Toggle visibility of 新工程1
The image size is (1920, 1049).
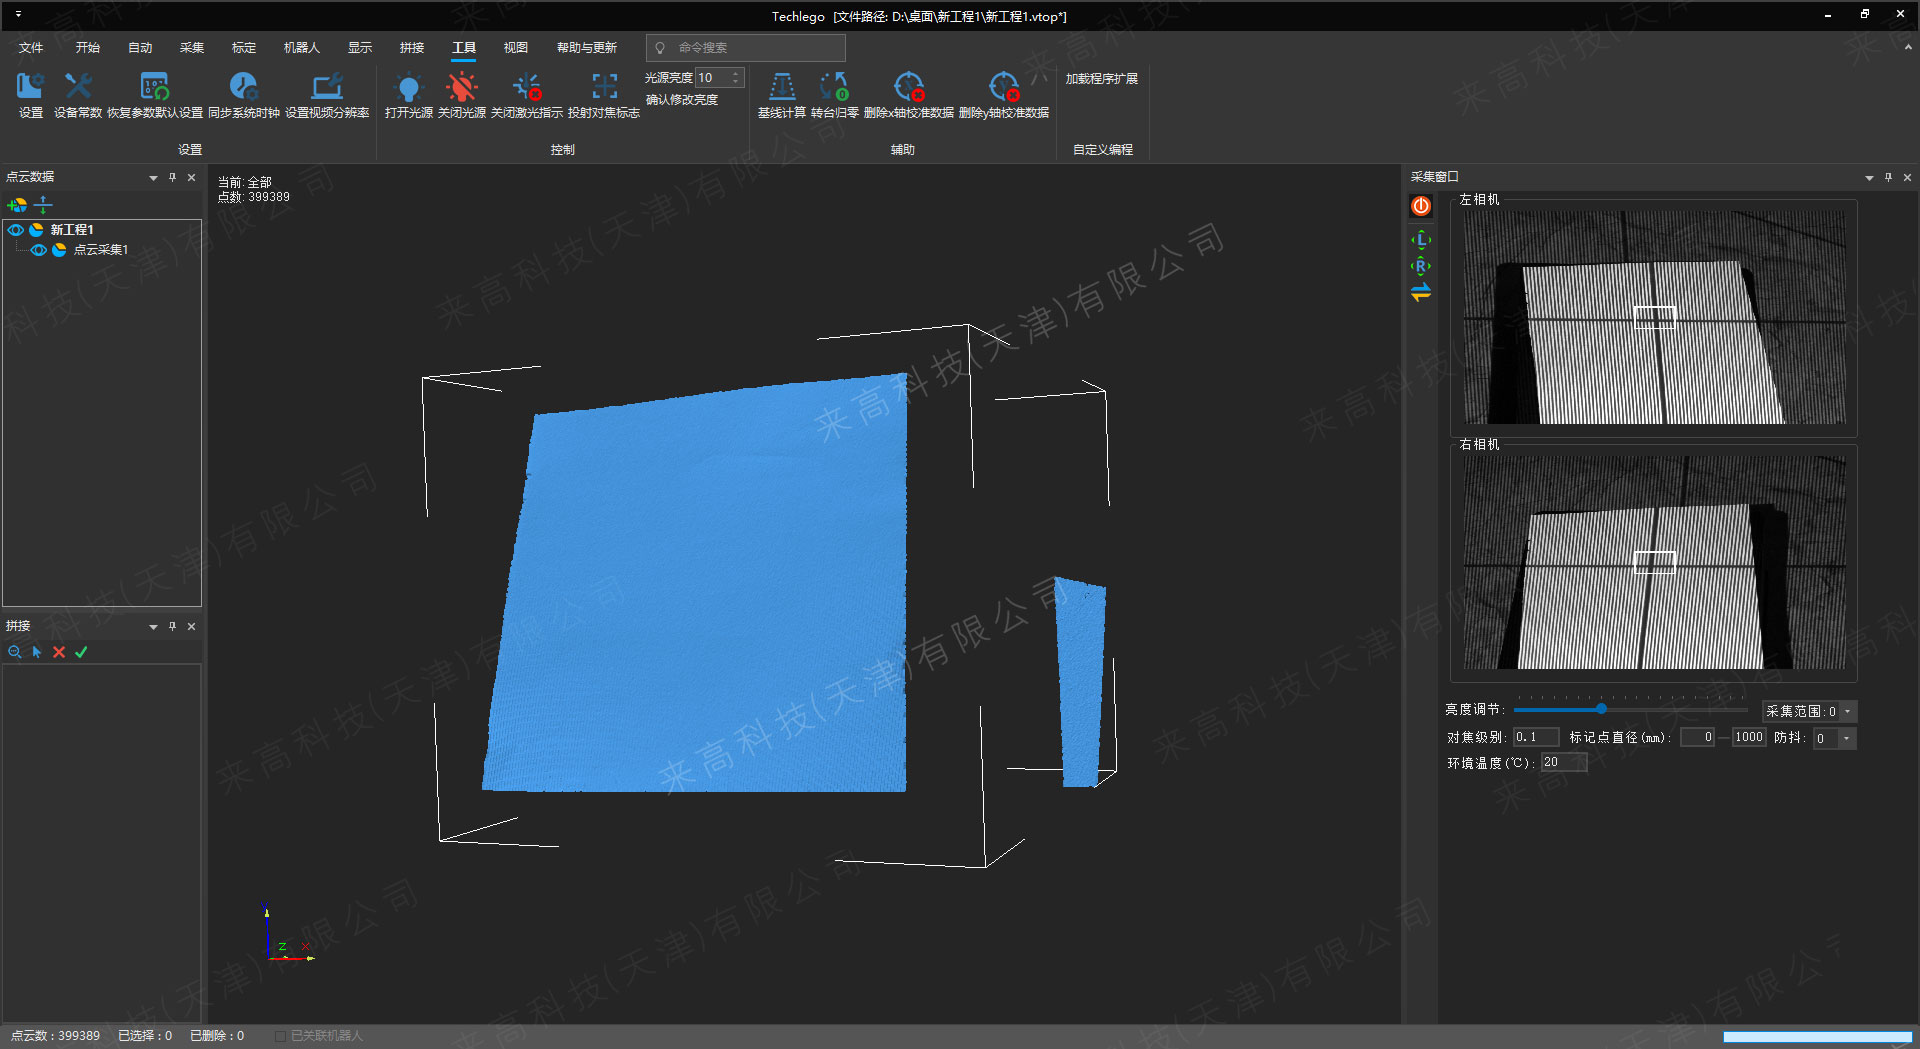point(16,230)
